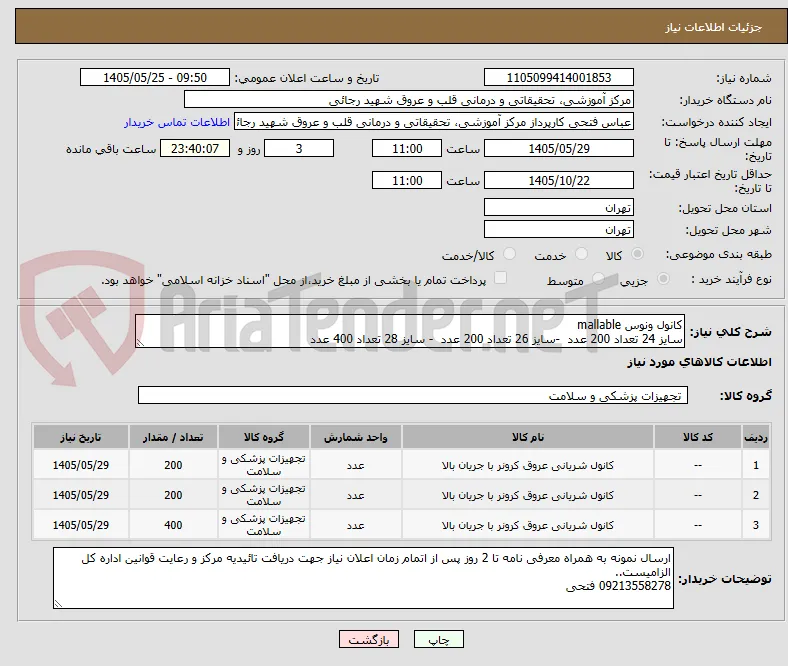788x666 pixels.
Task: Click the goods group field تجهیزات پزشکی و سلامت
Action: 413,395
